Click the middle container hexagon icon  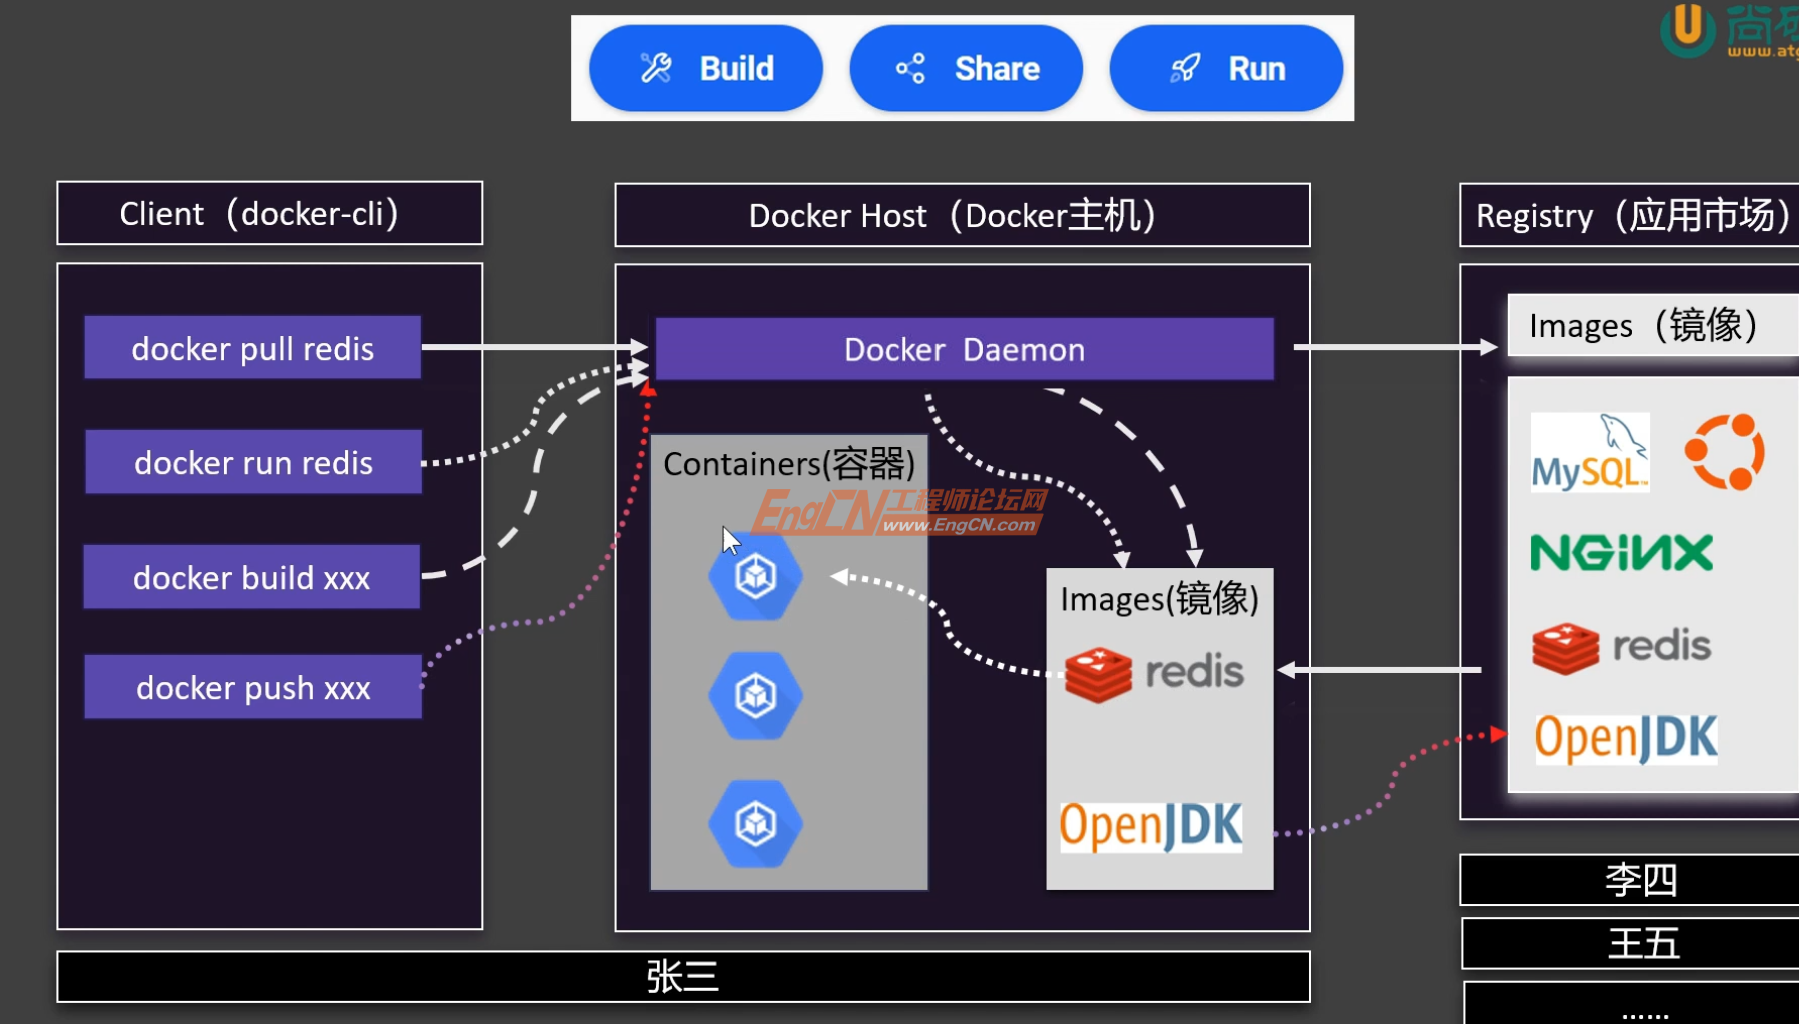(755, 695)
